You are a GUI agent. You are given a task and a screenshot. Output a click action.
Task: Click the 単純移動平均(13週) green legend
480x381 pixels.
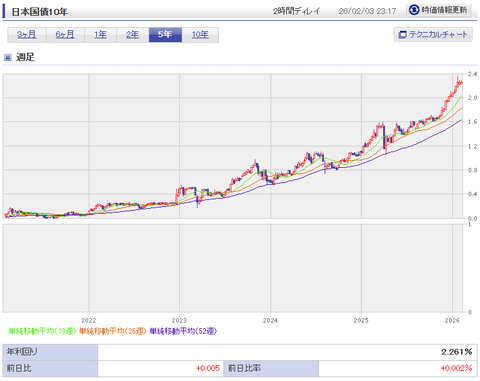tap(42, 331)
